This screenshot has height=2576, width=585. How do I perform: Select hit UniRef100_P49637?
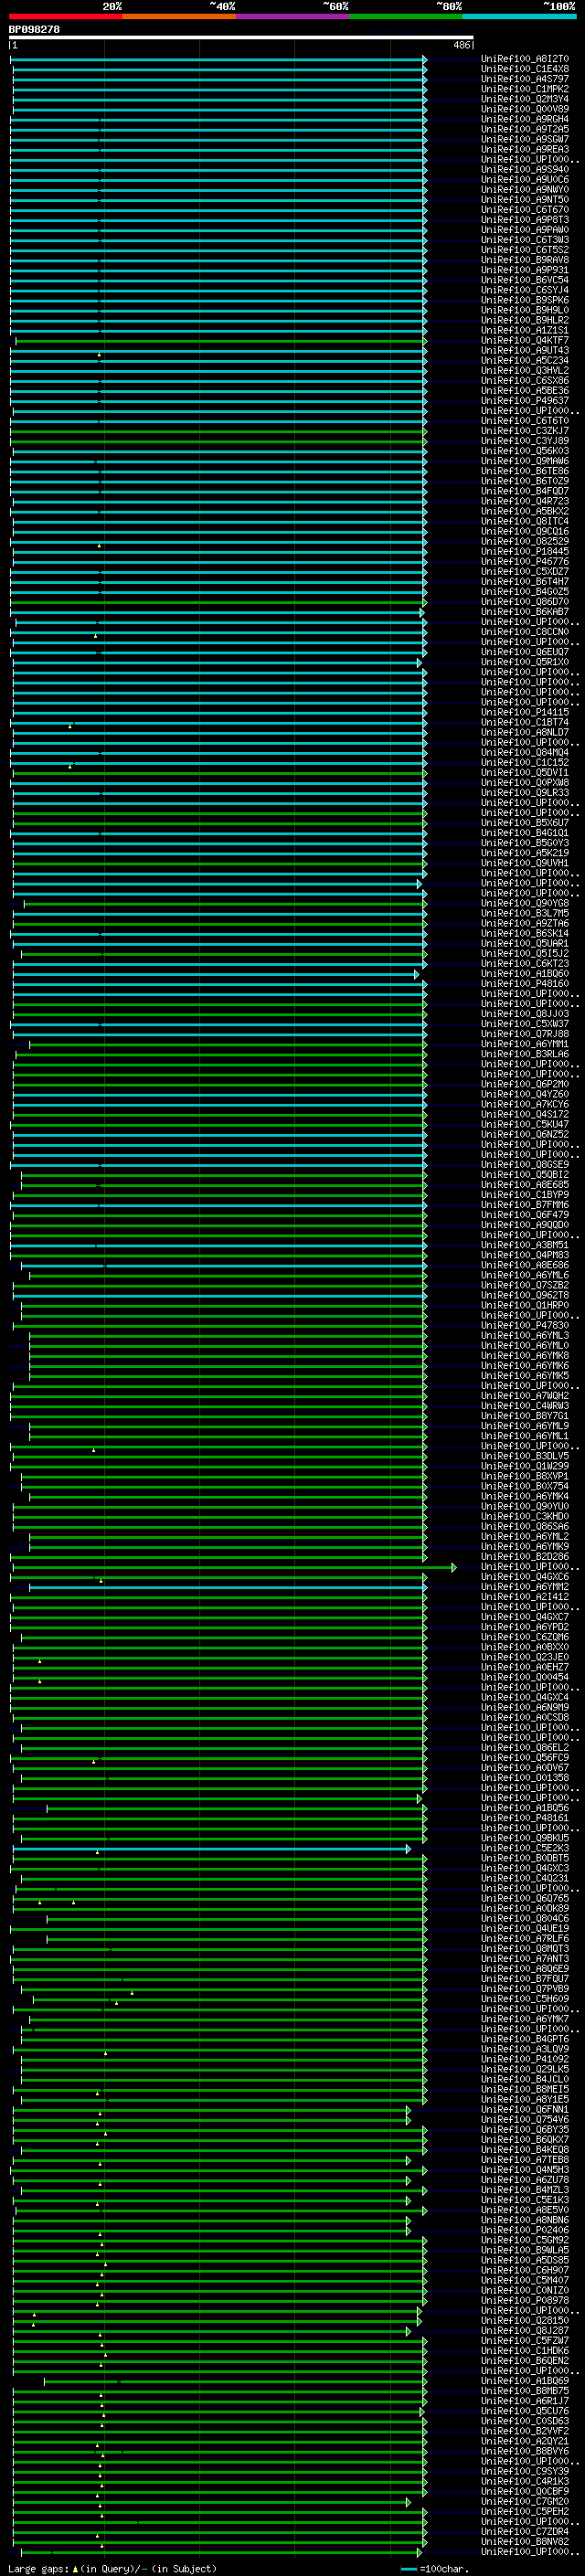coord(525,401)
